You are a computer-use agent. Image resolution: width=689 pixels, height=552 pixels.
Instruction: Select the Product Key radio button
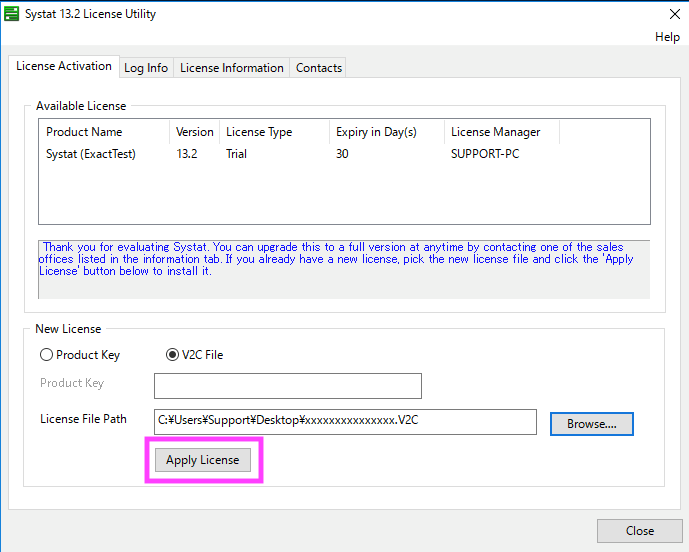(x=47, y=355)
